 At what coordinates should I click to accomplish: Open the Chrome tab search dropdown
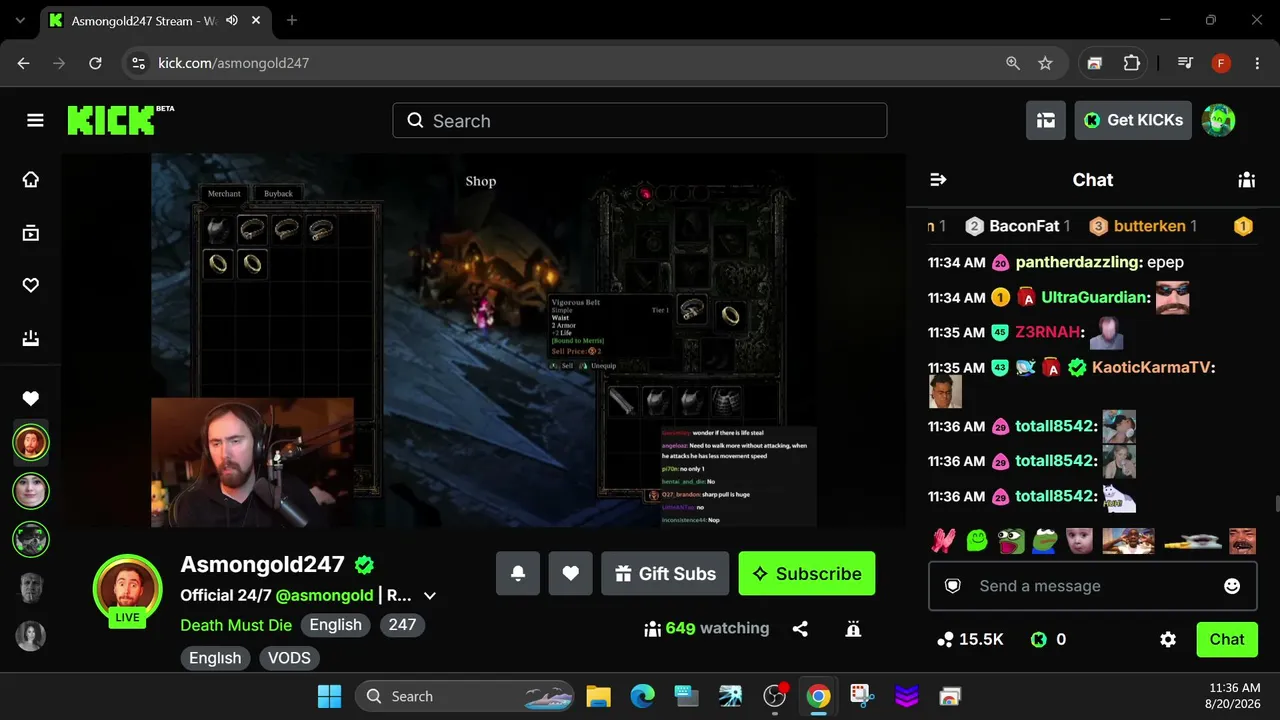(20, 20)
